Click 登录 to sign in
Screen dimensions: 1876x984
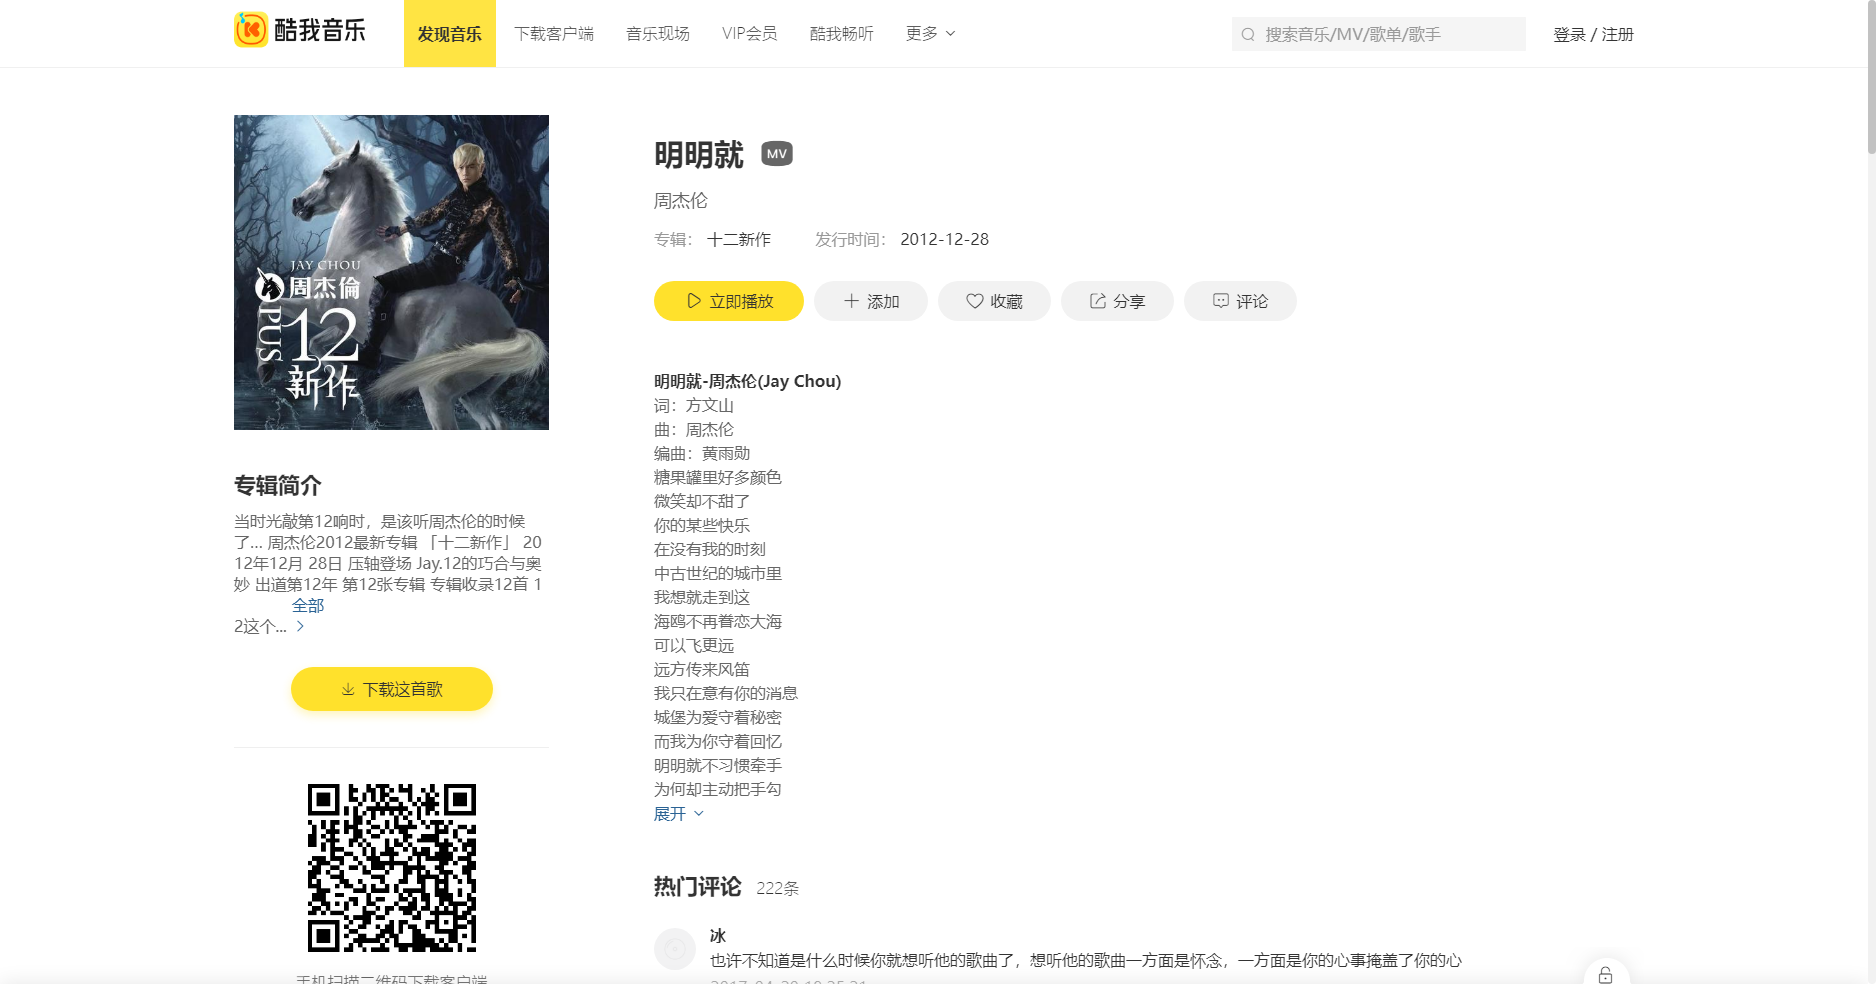tap(1568, 33)
